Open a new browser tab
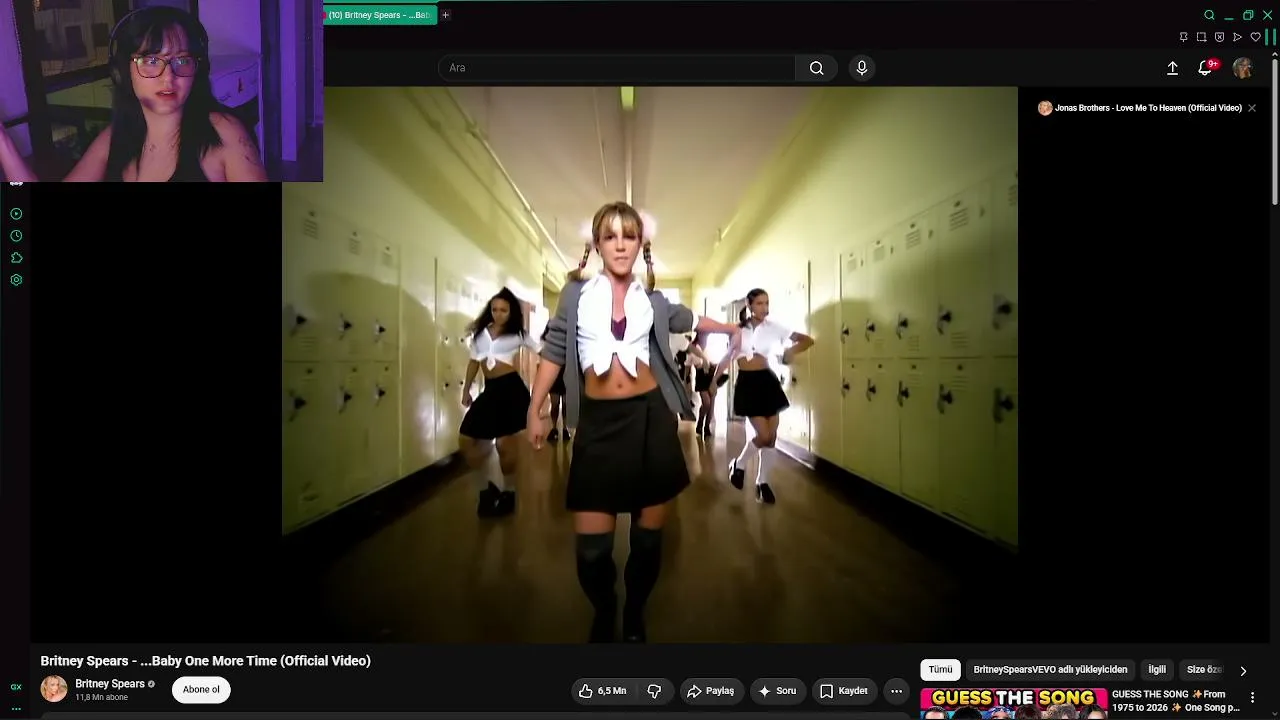The image size is (1280, 720). (x=445, y=15)
